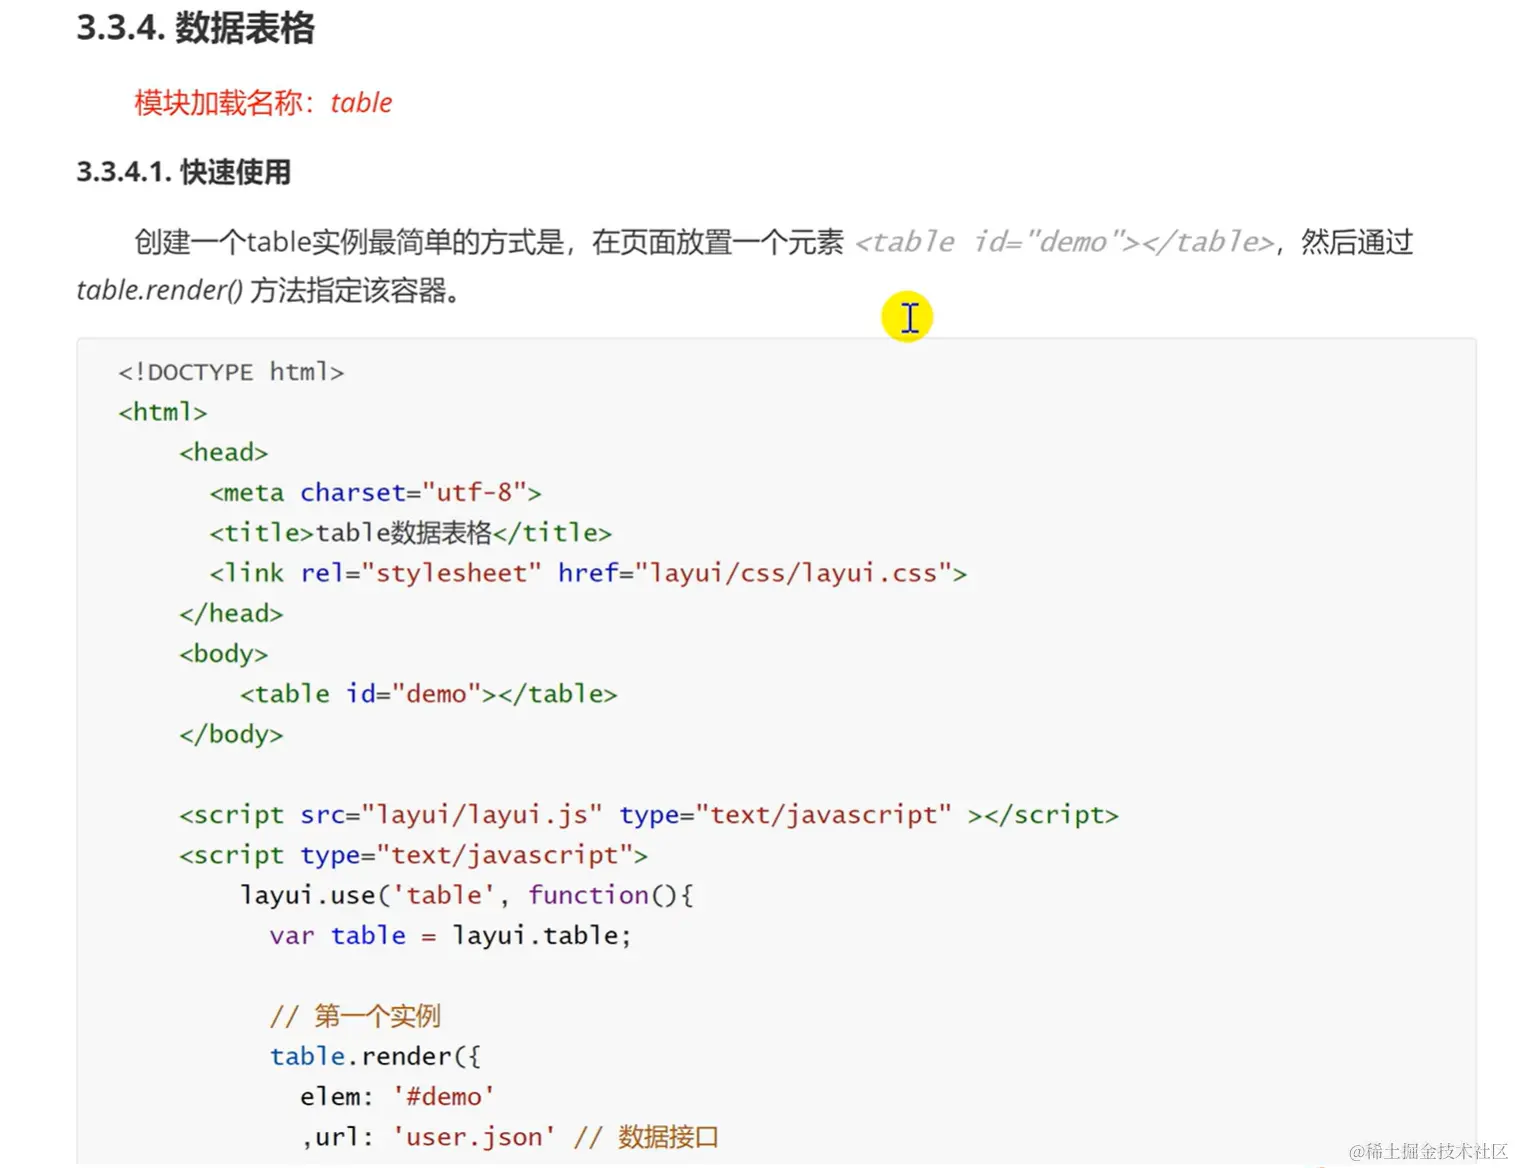
Task: Click the var table = layui.table; line
Action: pyautogui.click(x=450, y=935)
